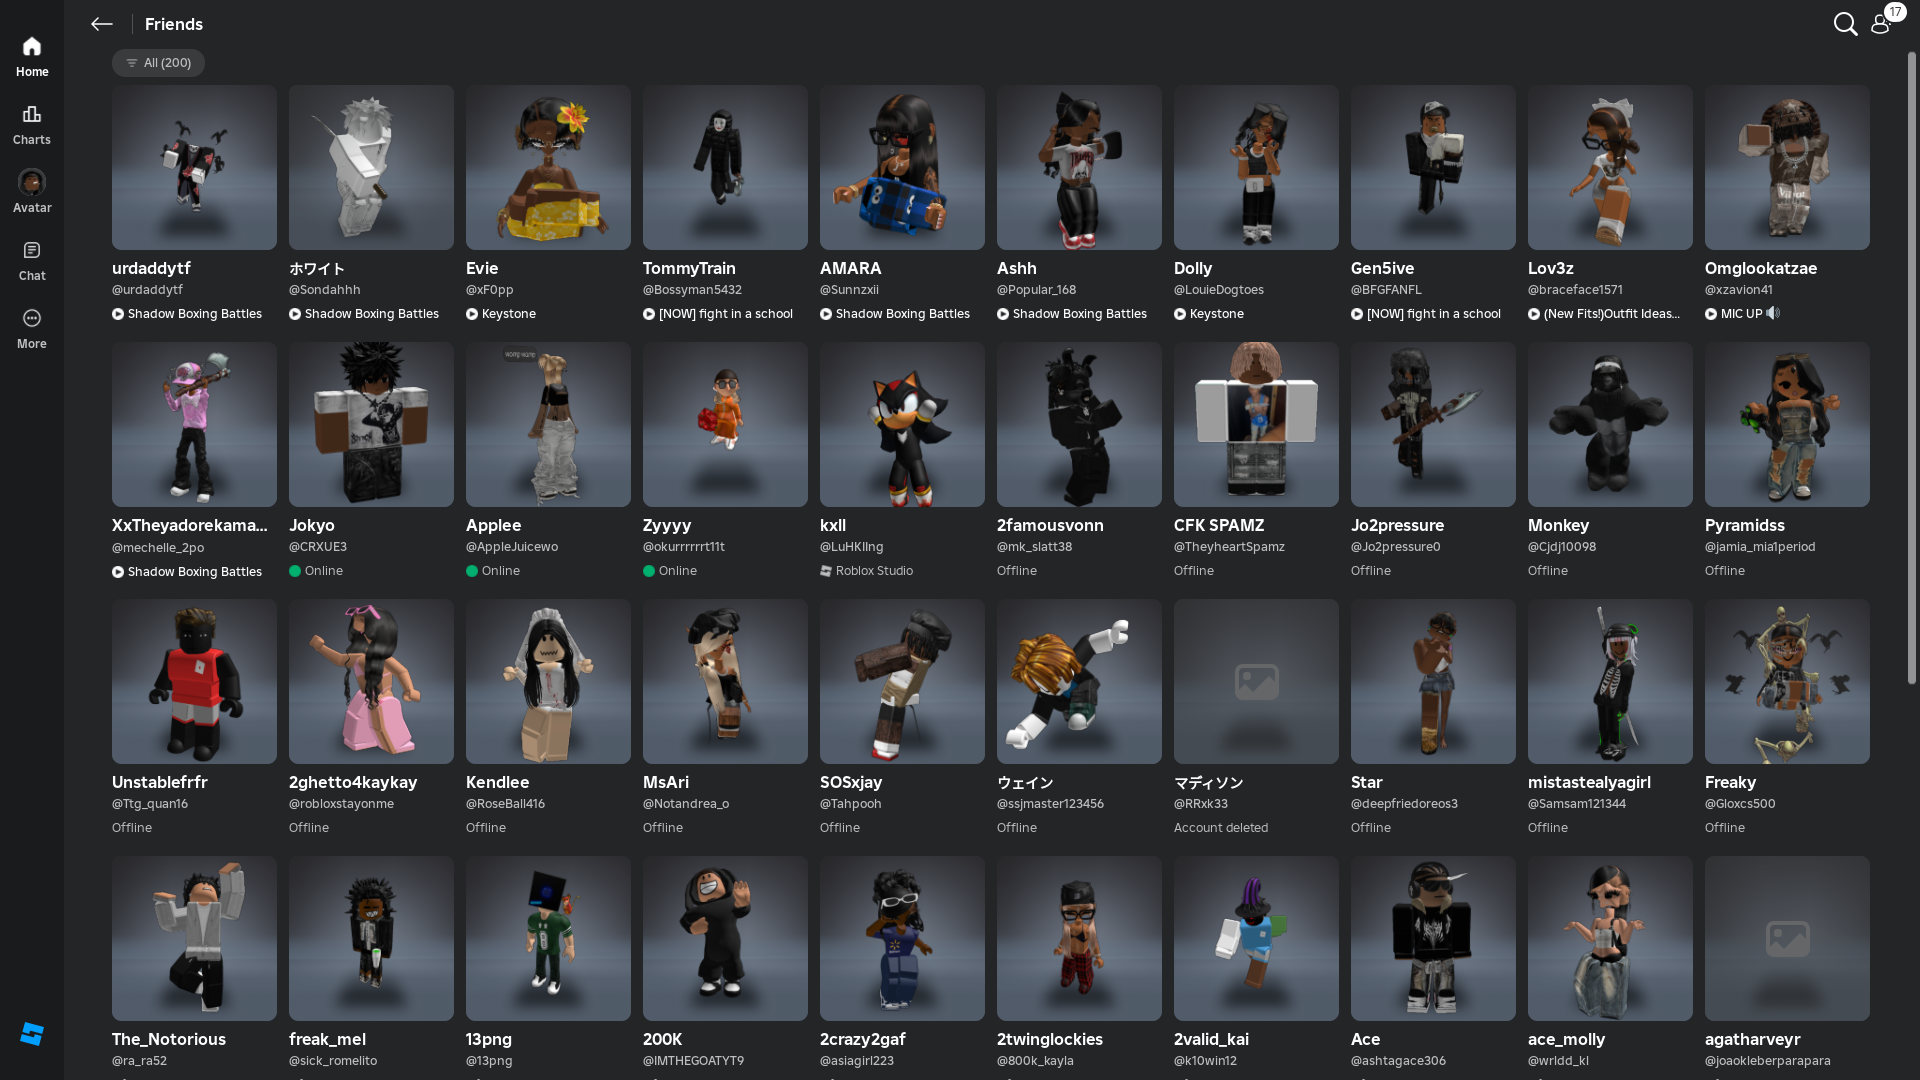Open the search magnifier icon
The width and height of the screenshot is (1920, 1080).
coord(1845,24)
